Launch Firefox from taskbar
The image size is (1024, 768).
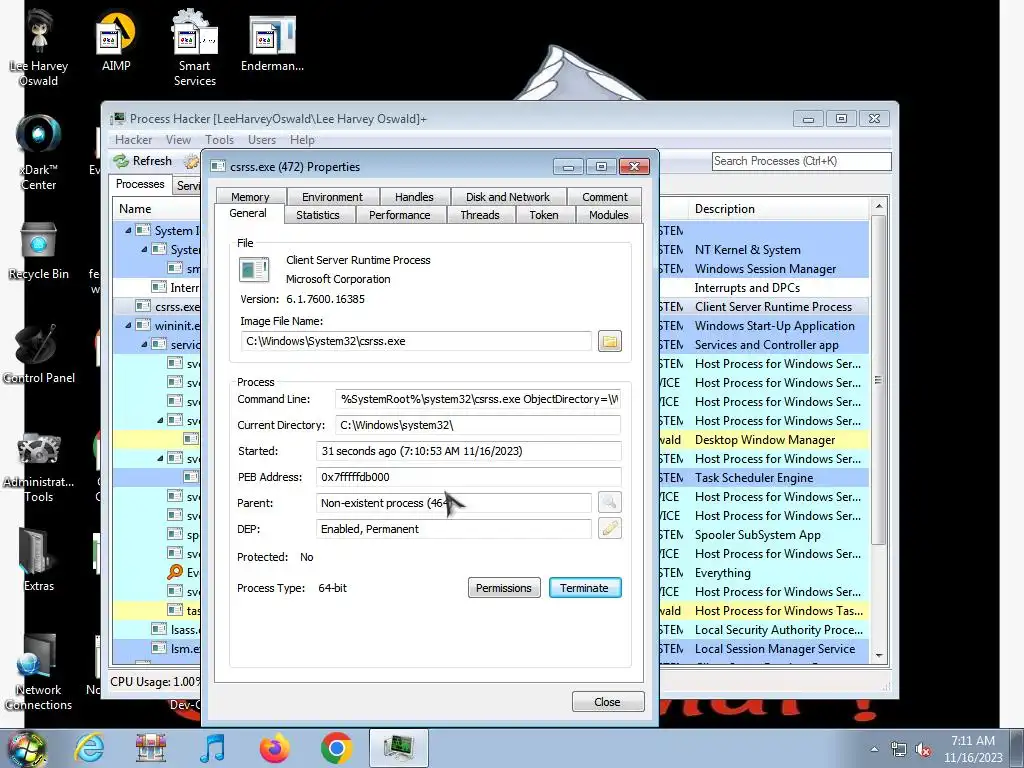pos(274,748)
